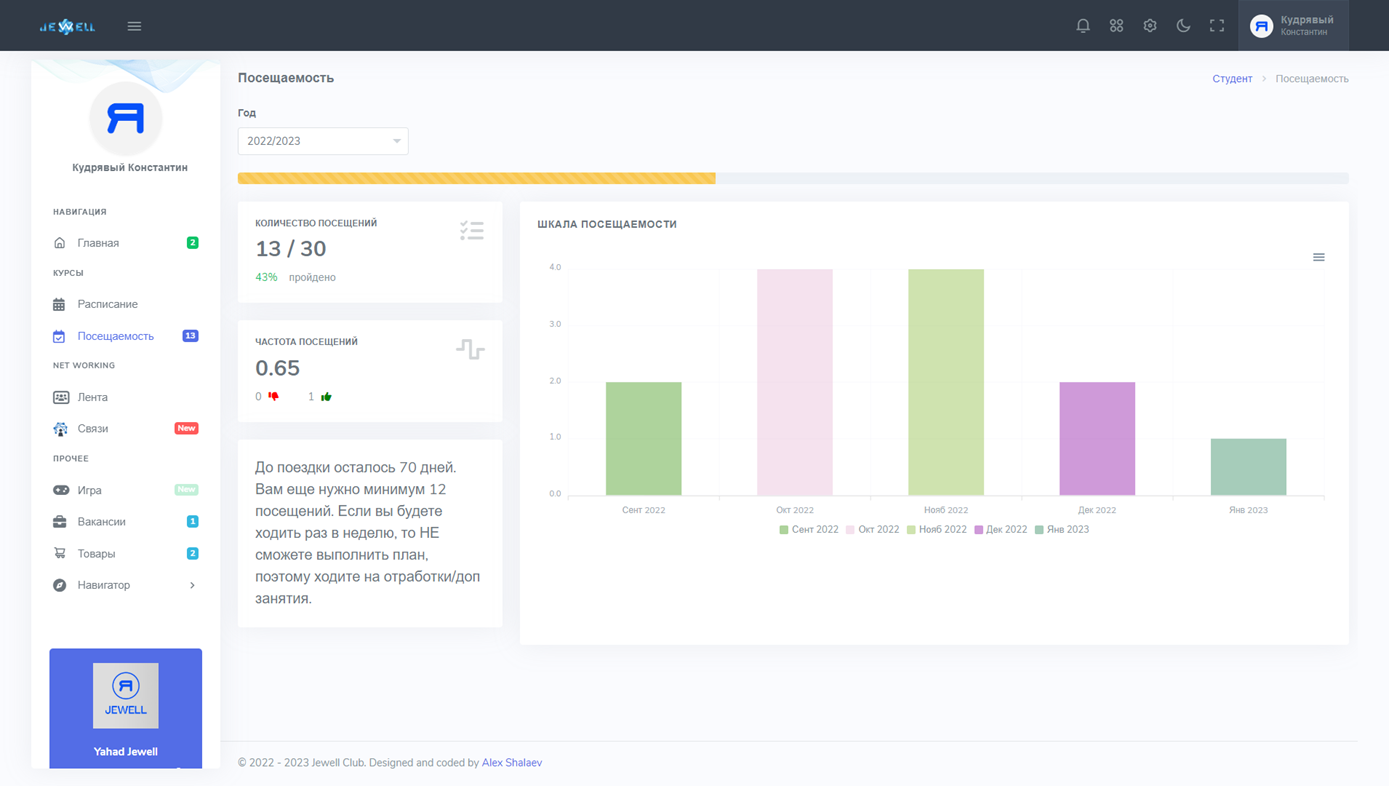Open the notifications bell icon
Viewport: 1389px width, 786px height.
pyautogui.click(x=1083, y=26)
